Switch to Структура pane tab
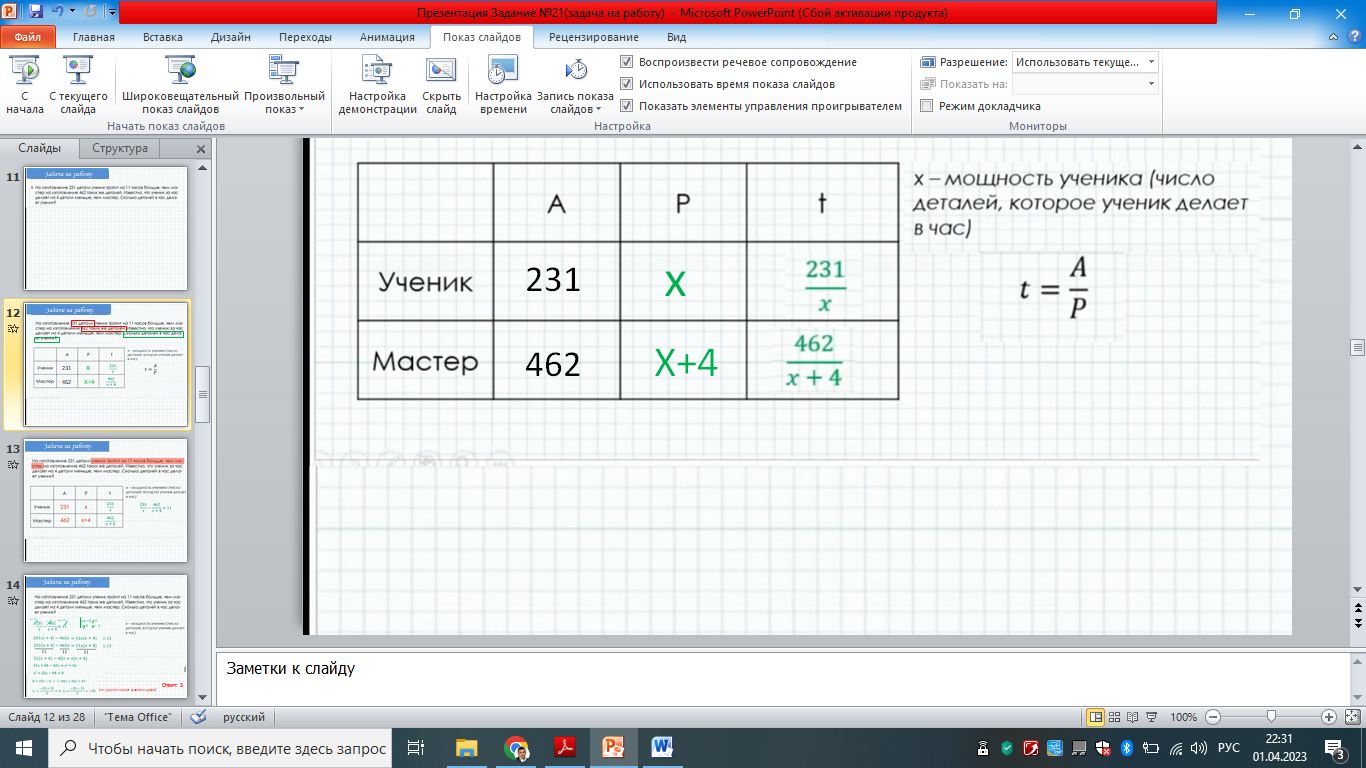The height and width of the screenshot is (768, 1366). click(120, 148)
